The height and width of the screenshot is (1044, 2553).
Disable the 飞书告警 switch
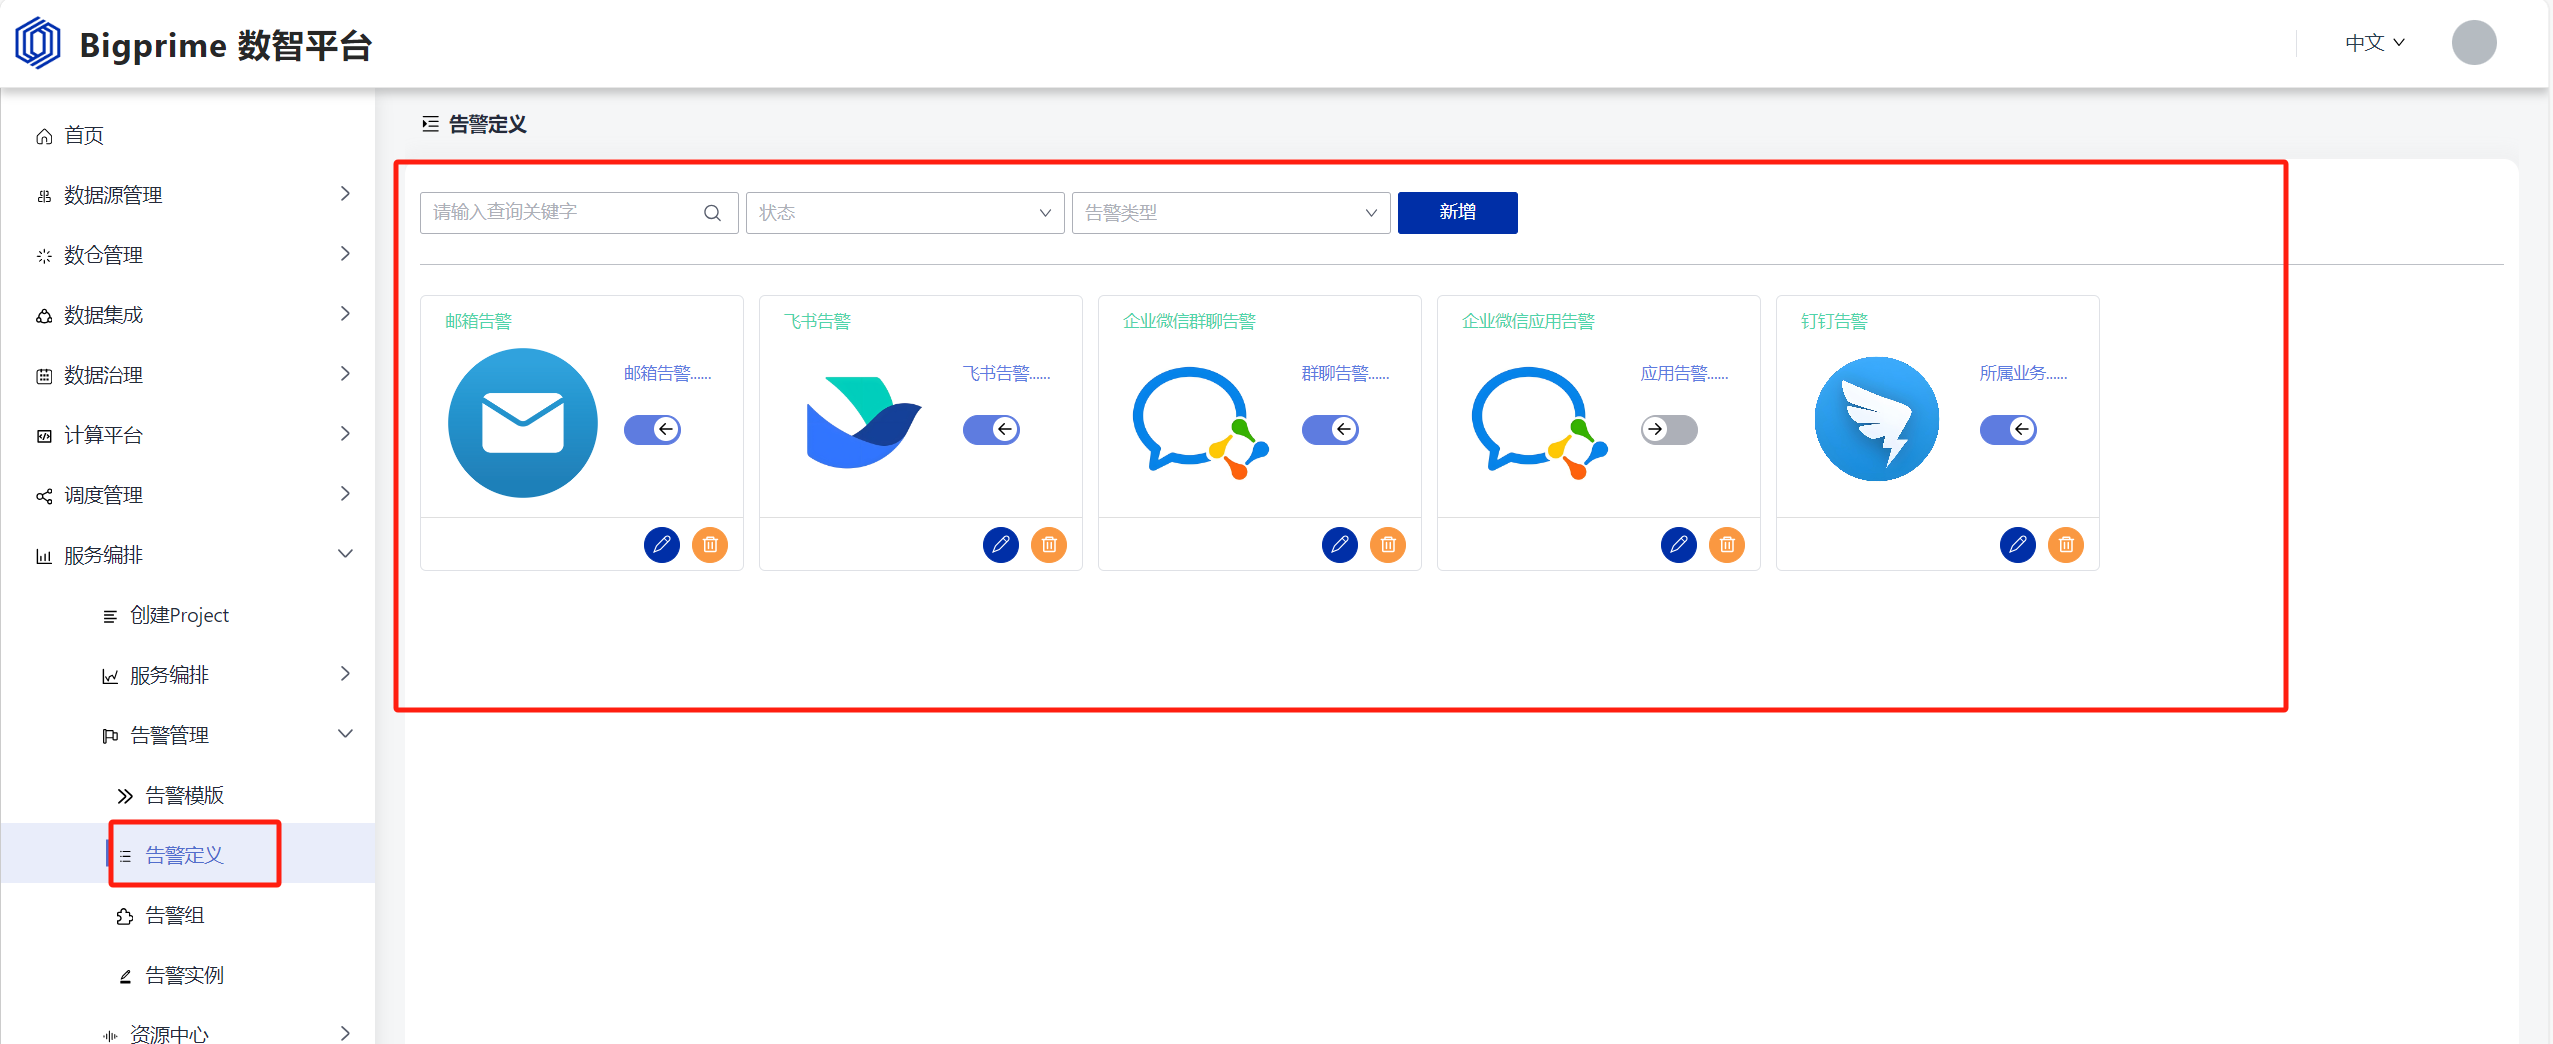point(991,429)
